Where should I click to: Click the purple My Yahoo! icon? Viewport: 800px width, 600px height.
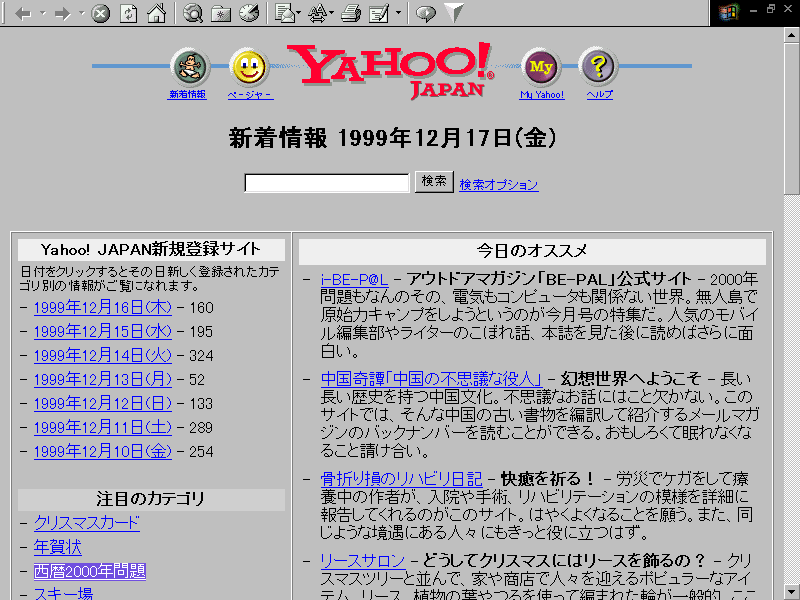pos(541,67)
